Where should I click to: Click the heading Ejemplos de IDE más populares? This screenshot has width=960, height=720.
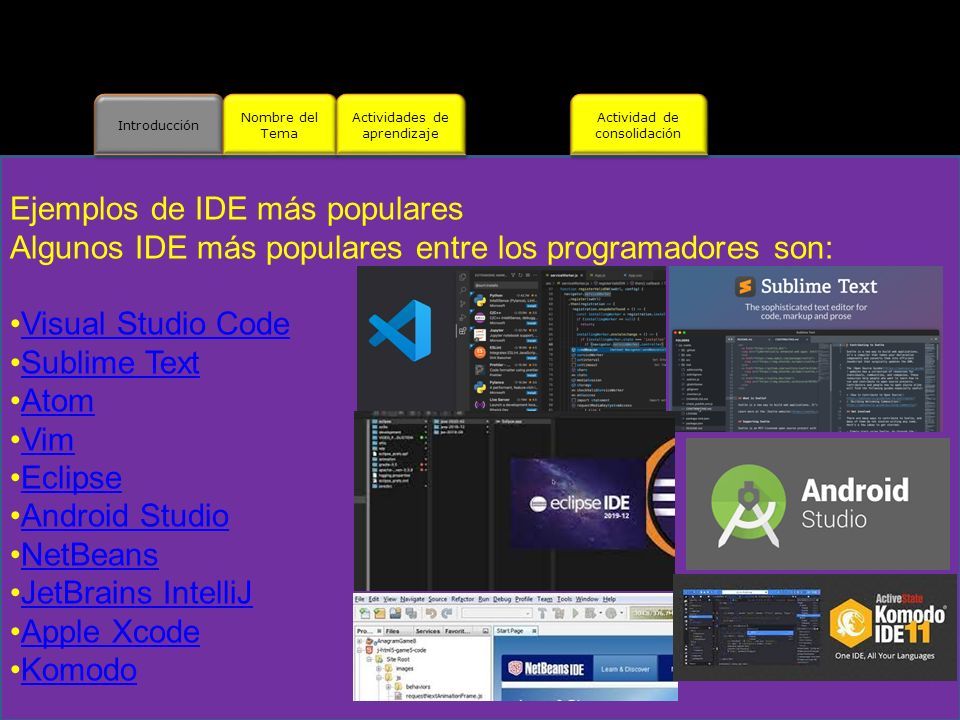click(x=236, y=209)
